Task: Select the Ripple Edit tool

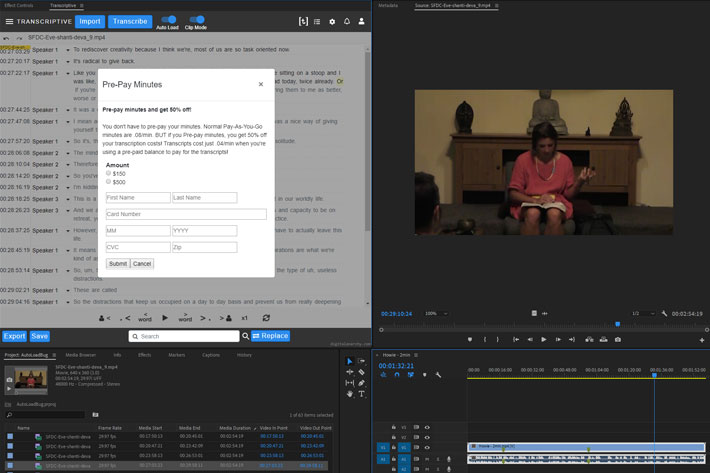Action: click(349, 372)
